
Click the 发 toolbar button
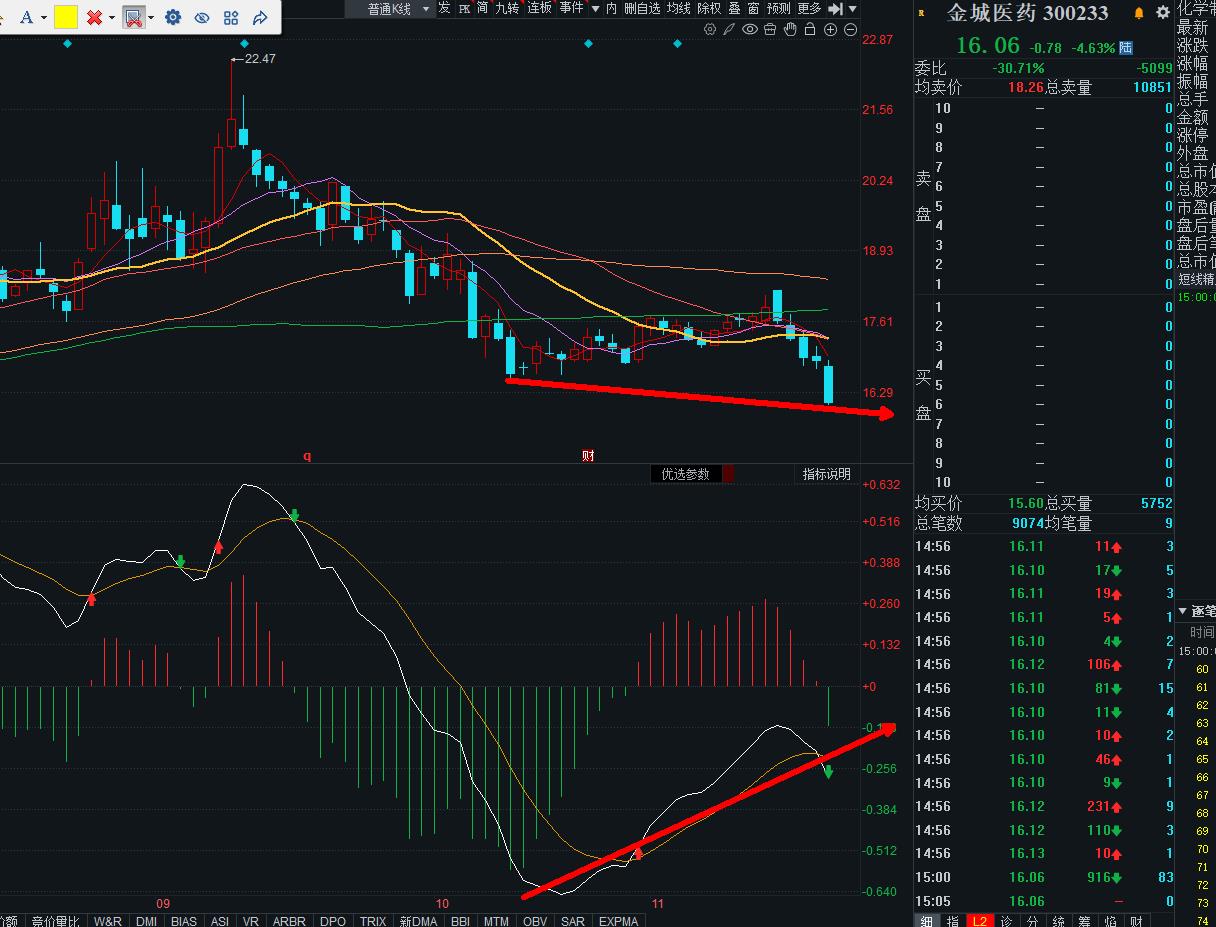[444, 8]
